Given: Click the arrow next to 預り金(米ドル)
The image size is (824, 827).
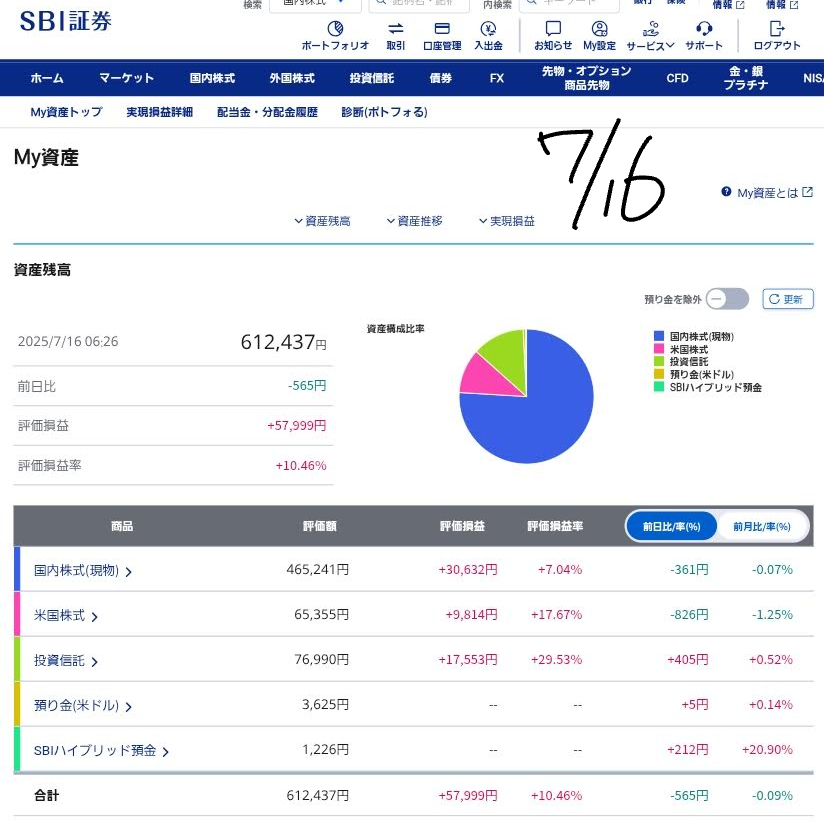Looking at the screenshot, I should [x=129, y=707].
